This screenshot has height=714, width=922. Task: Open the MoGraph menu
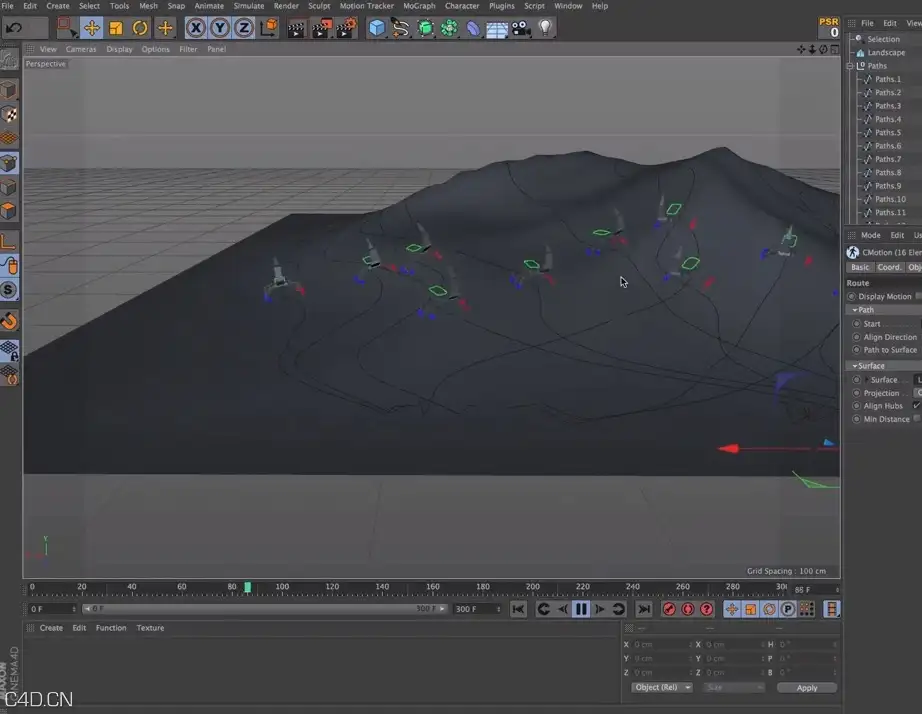419,6
